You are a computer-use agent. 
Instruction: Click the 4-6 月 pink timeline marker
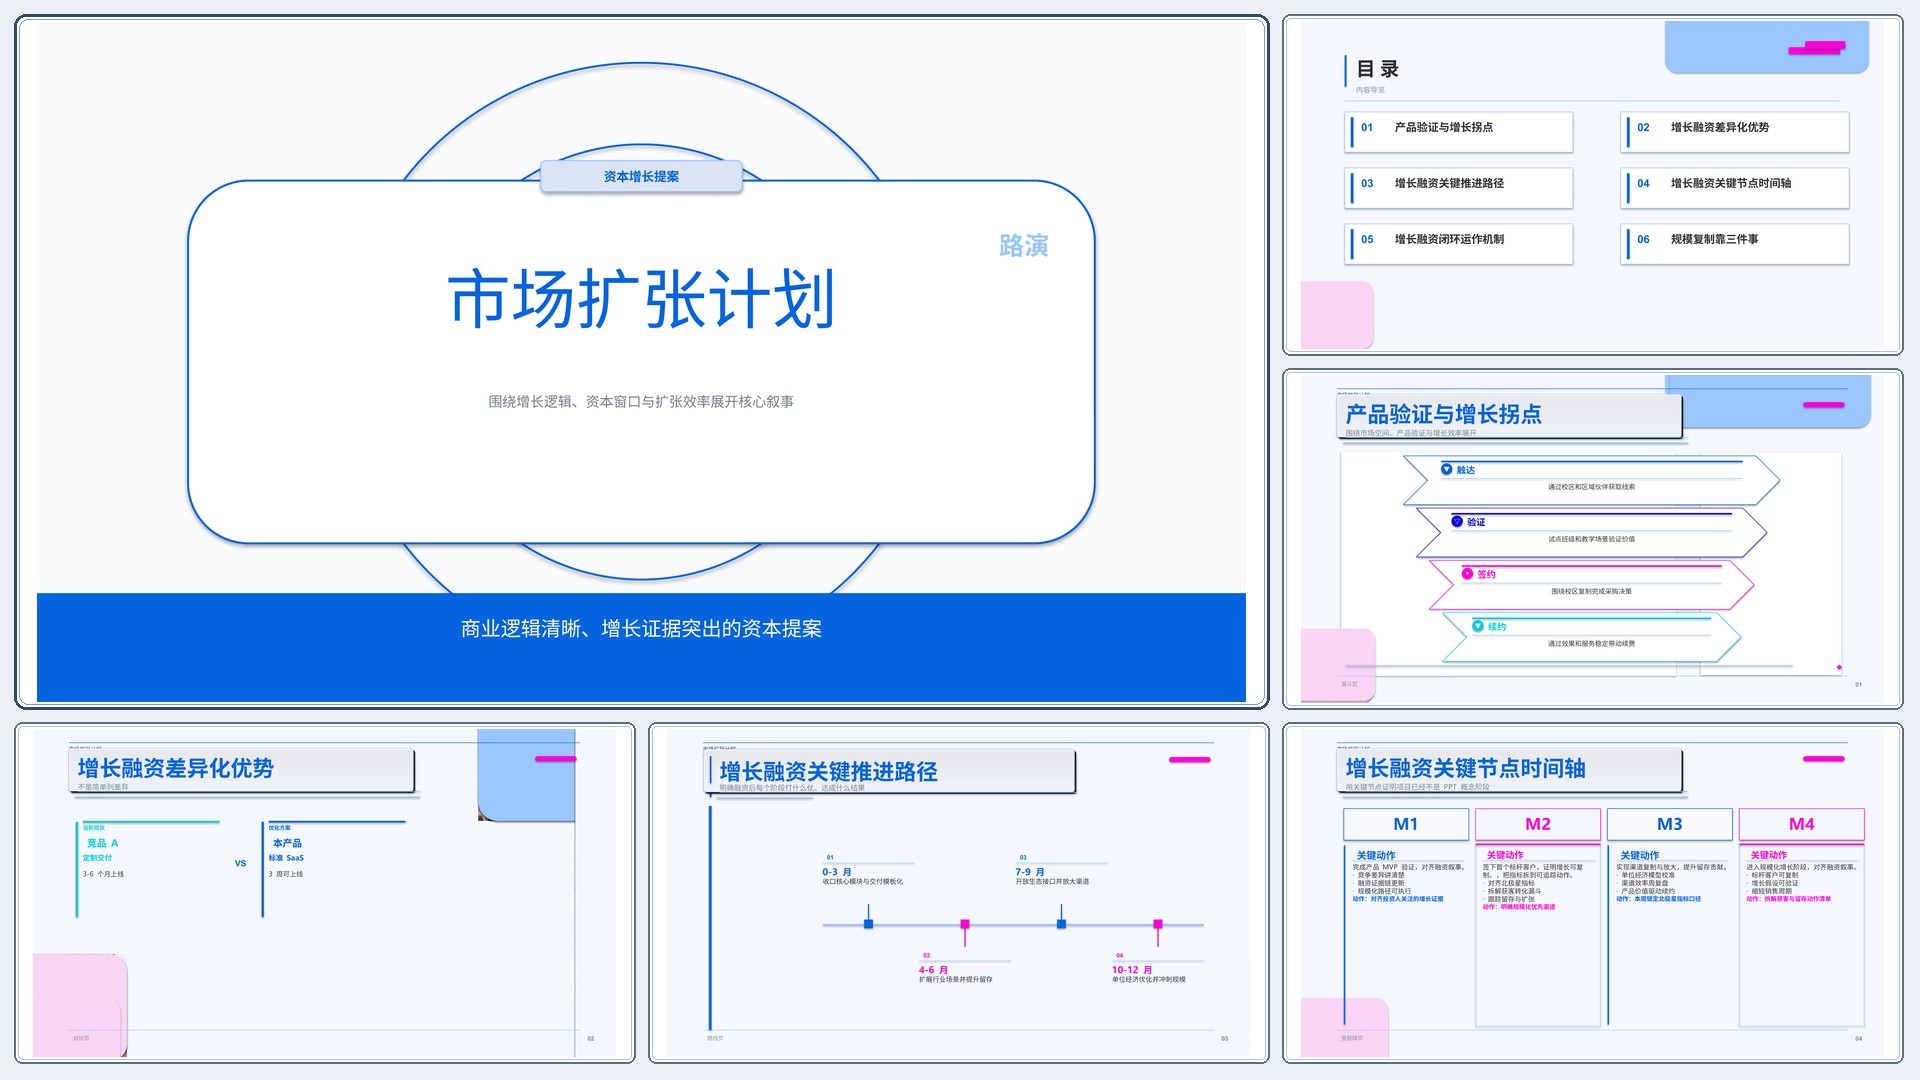(965, 924)
